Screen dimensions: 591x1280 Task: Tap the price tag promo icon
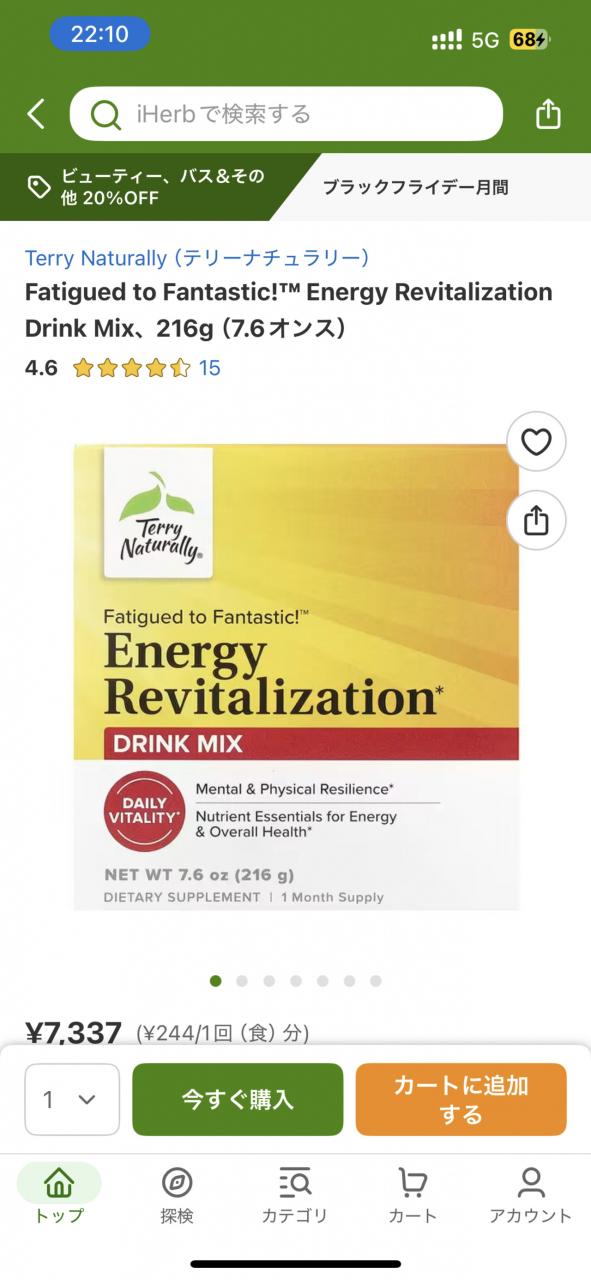(39, 187)
